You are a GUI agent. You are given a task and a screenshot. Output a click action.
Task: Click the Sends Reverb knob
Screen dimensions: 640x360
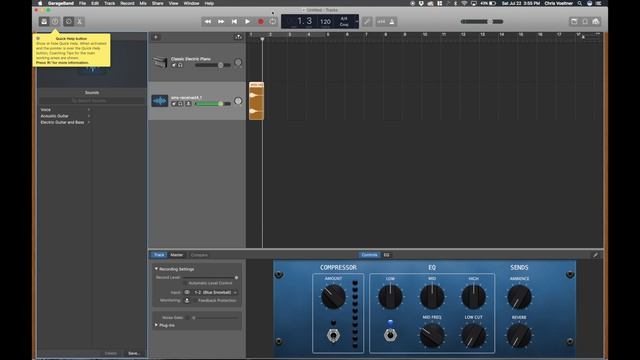click(x=519, y=336)
